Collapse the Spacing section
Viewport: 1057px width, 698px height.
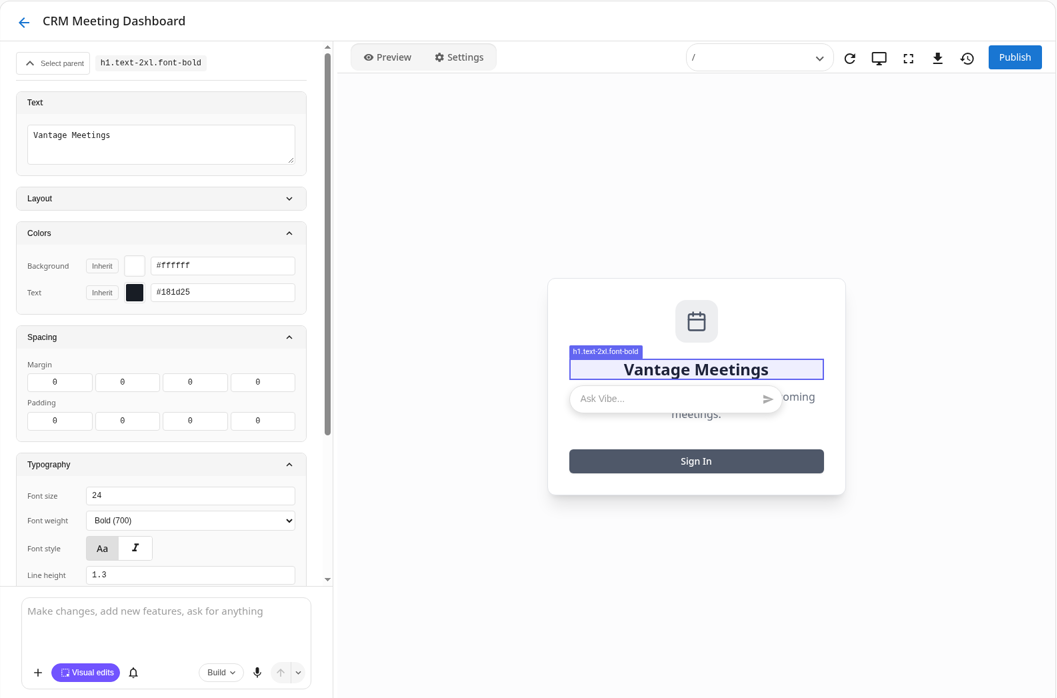(x=161, y=337)
